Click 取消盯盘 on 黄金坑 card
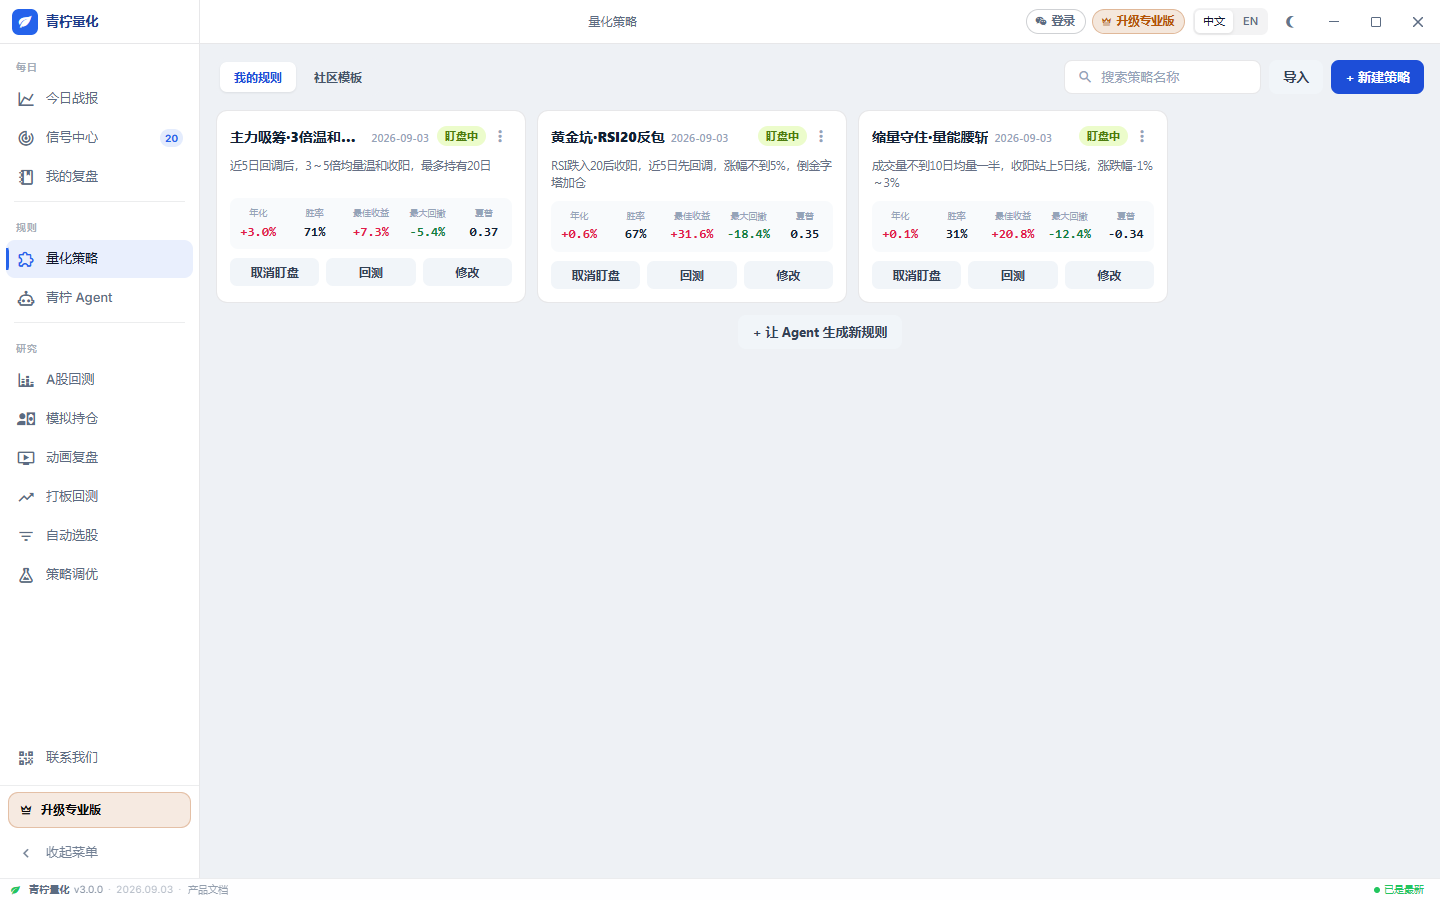 (x=595, y=275)
